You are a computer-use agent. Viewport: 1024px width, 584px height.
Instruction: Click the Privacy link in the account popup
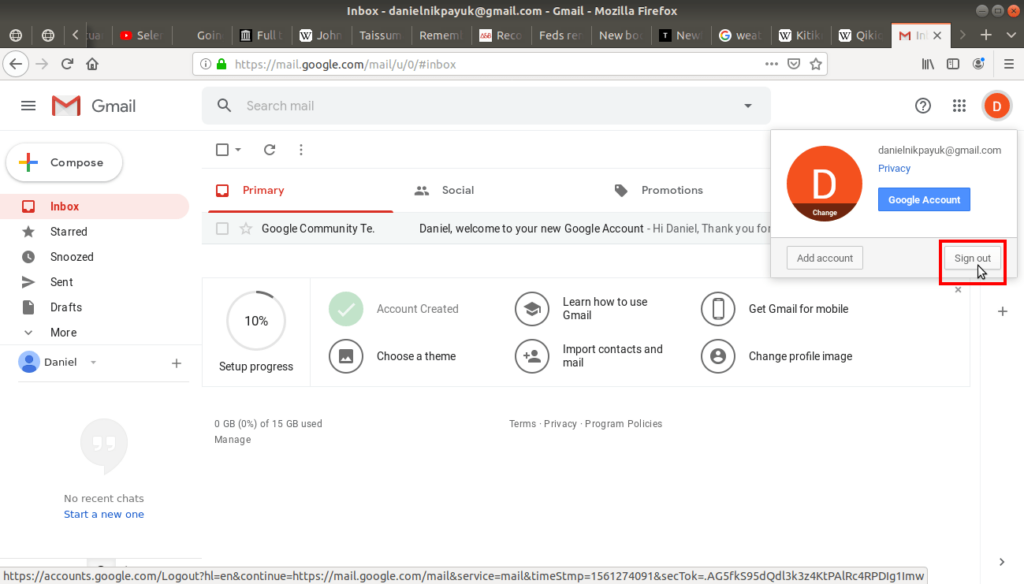(x=894, y=169)
